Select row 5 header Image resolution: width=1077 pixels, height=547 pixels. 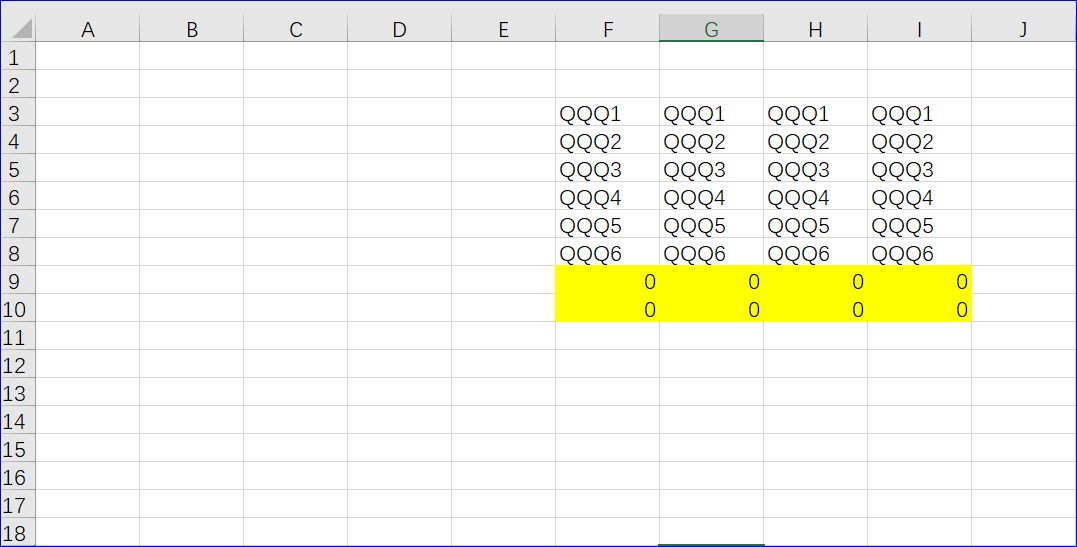tap(19, 168)
